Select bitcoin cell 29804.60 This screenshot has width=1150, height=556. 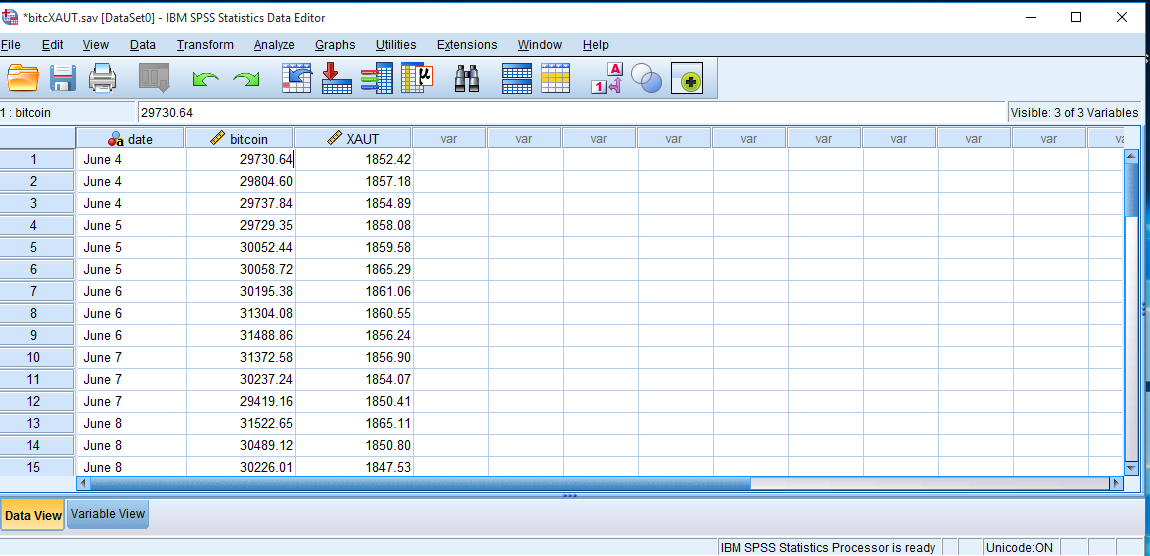point(241,181)
